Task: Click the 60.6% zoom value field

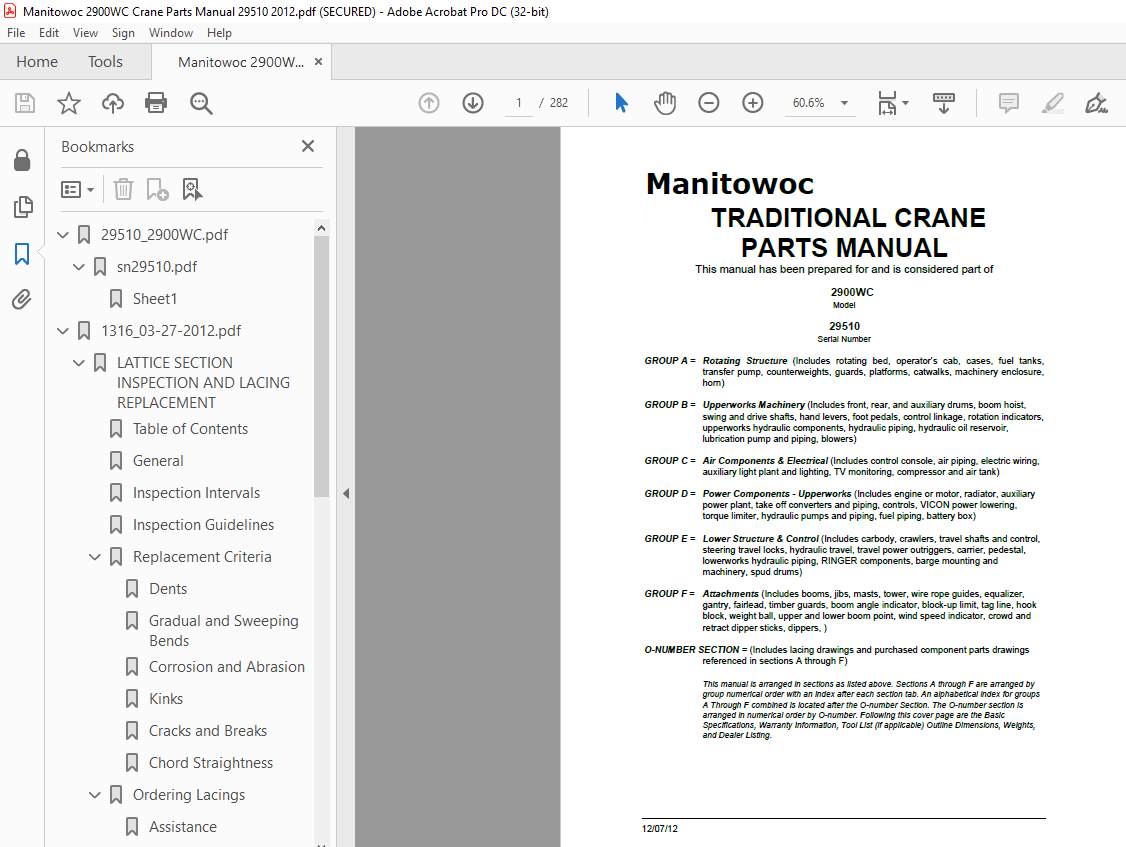Action: (809, 103)
